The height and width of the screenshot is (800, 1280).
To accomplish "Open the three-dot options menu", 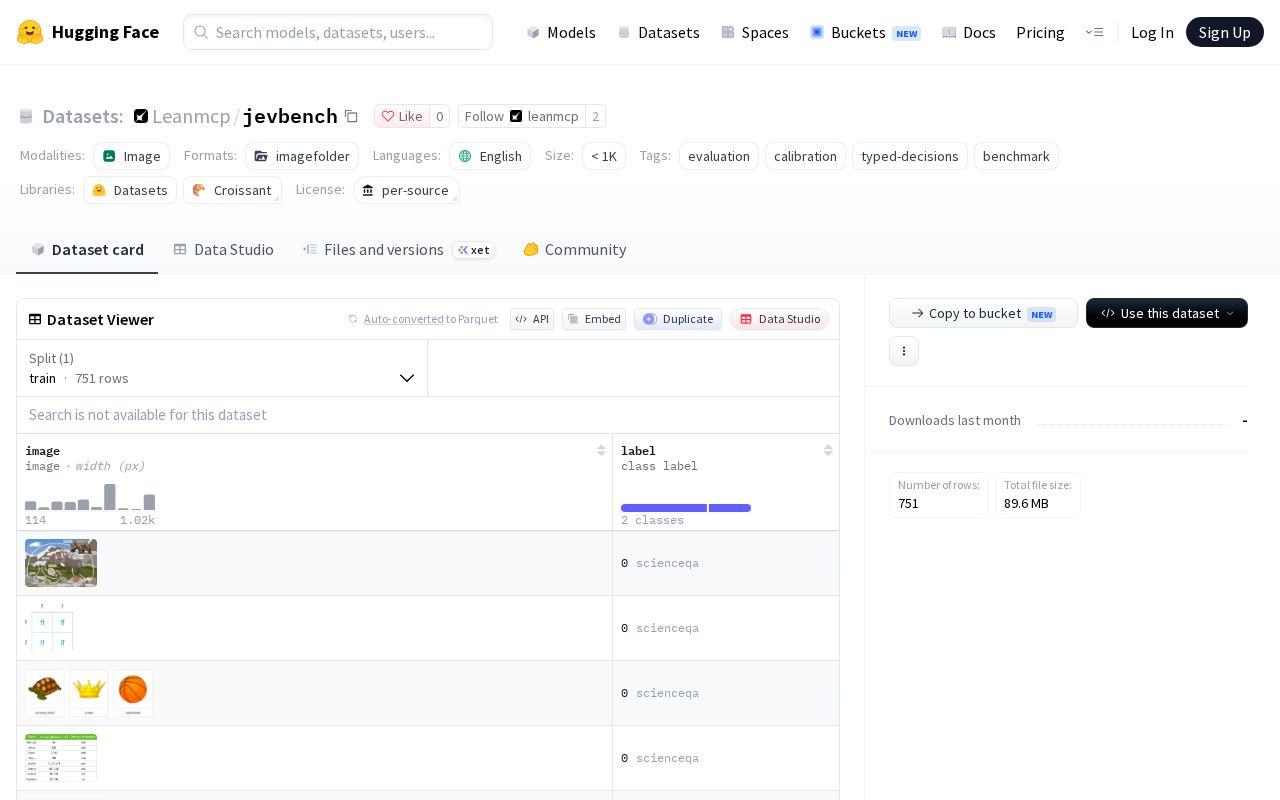I will pyautogui.click(x=904, y=351).
